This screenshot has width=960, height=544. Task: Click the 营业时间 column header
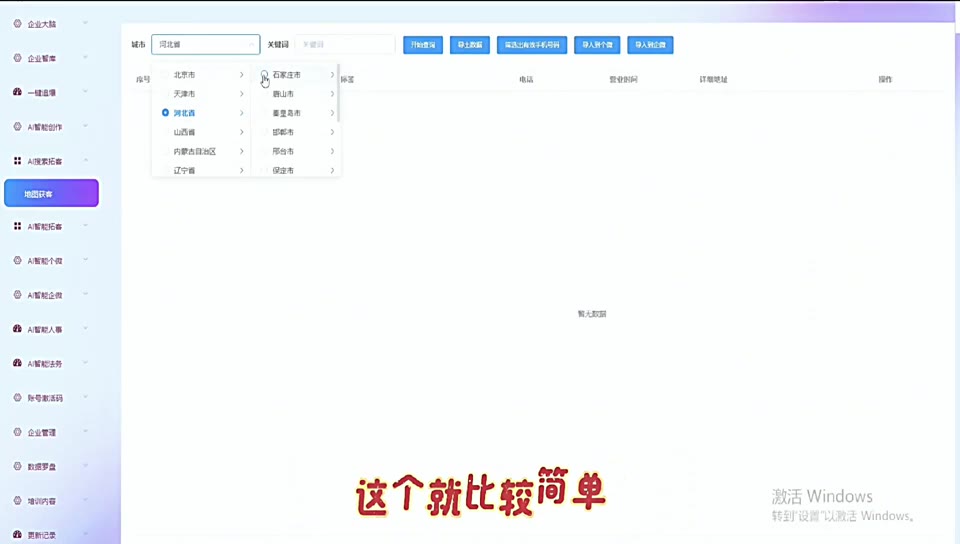pyautogui.click(x=623, y=80)
